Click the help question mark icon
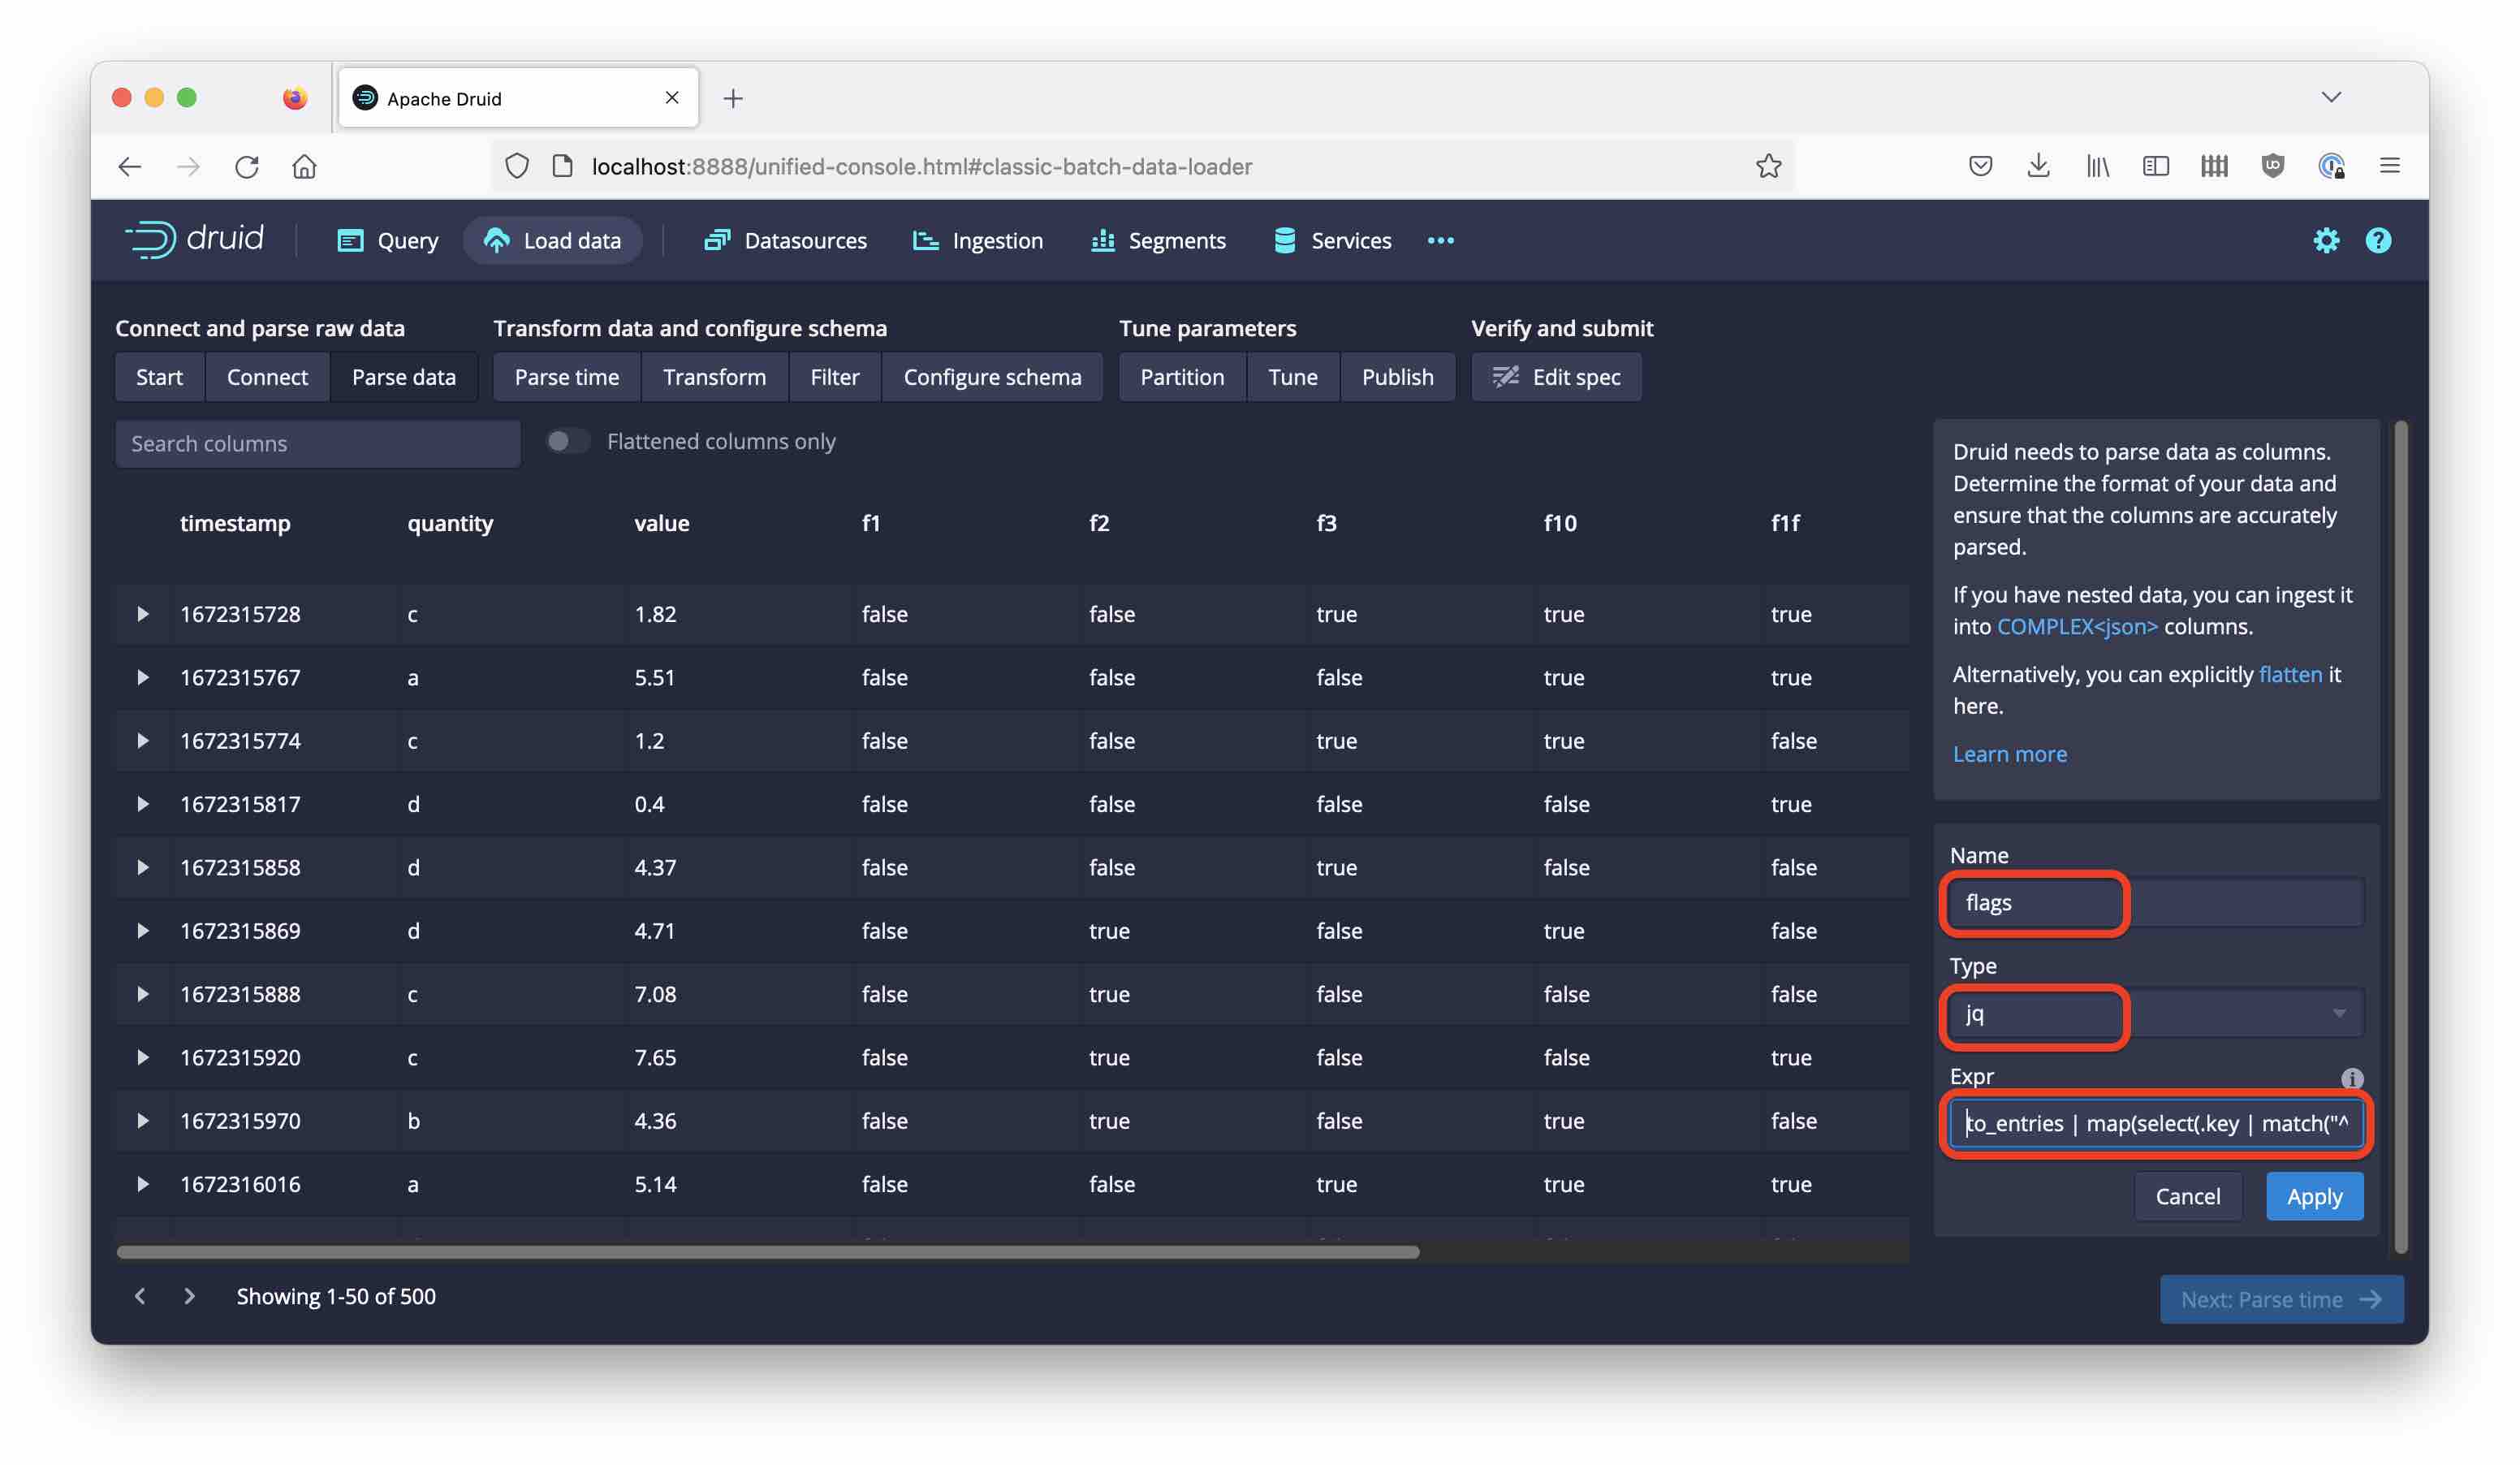 [x=2377, y=240]
